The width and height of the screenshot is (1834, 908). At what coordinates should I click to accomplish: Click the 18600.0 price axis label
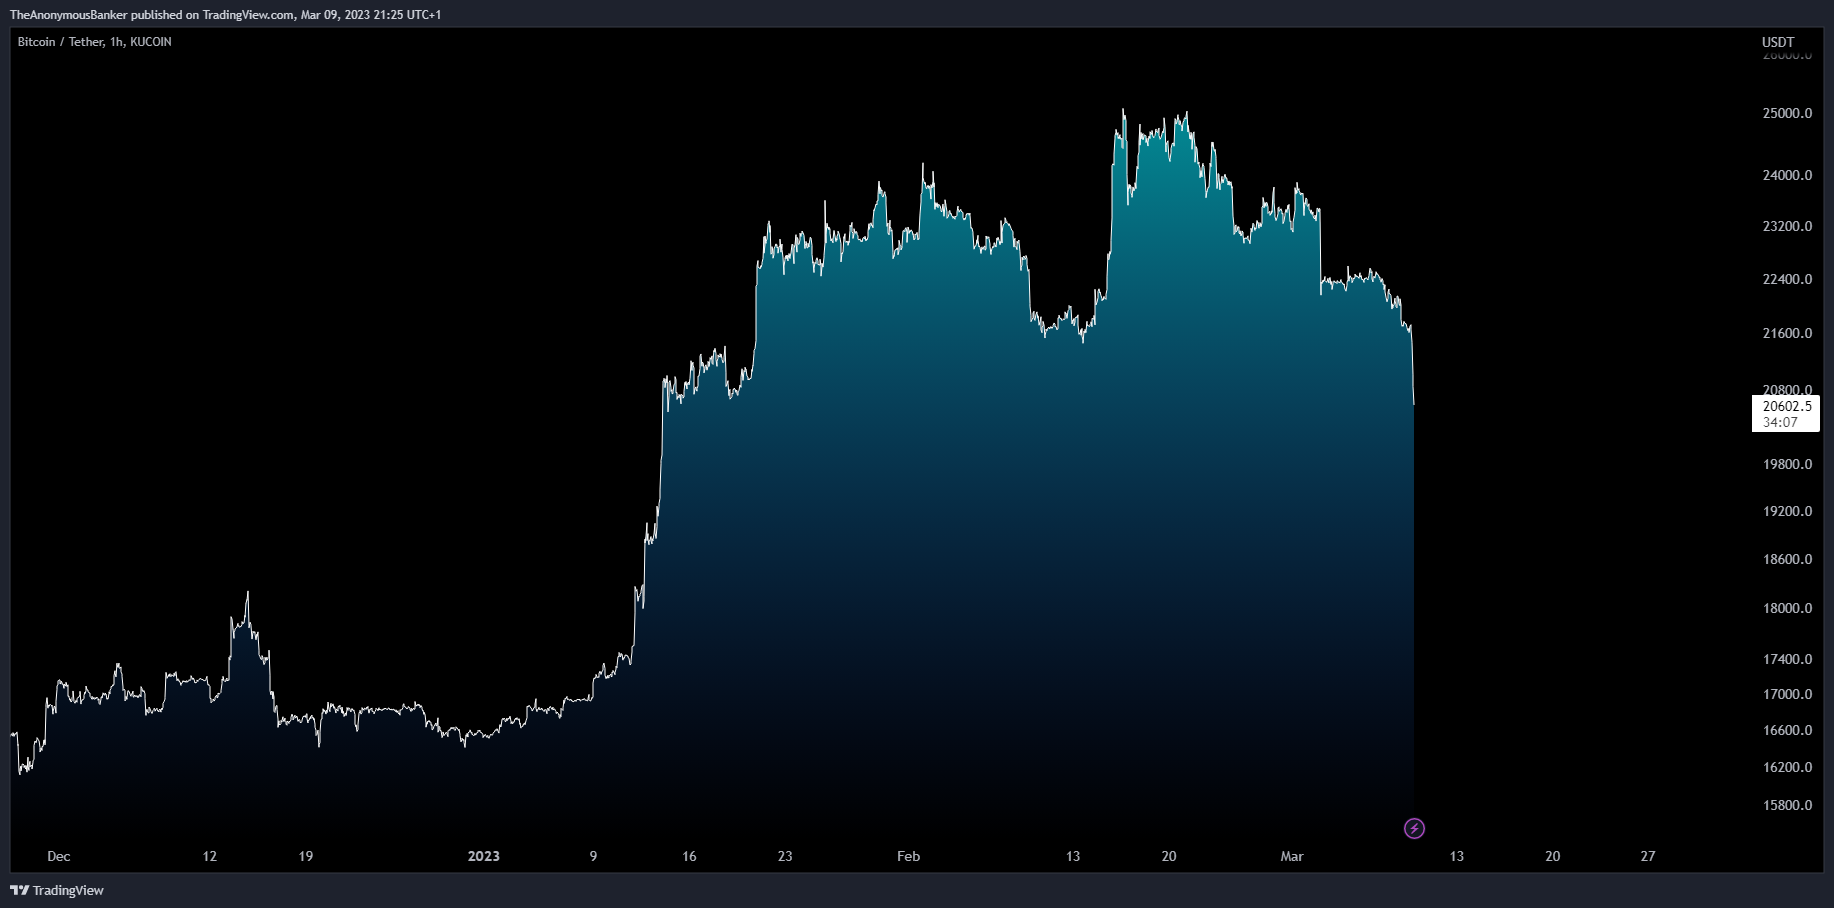[x=1787, y=559]
